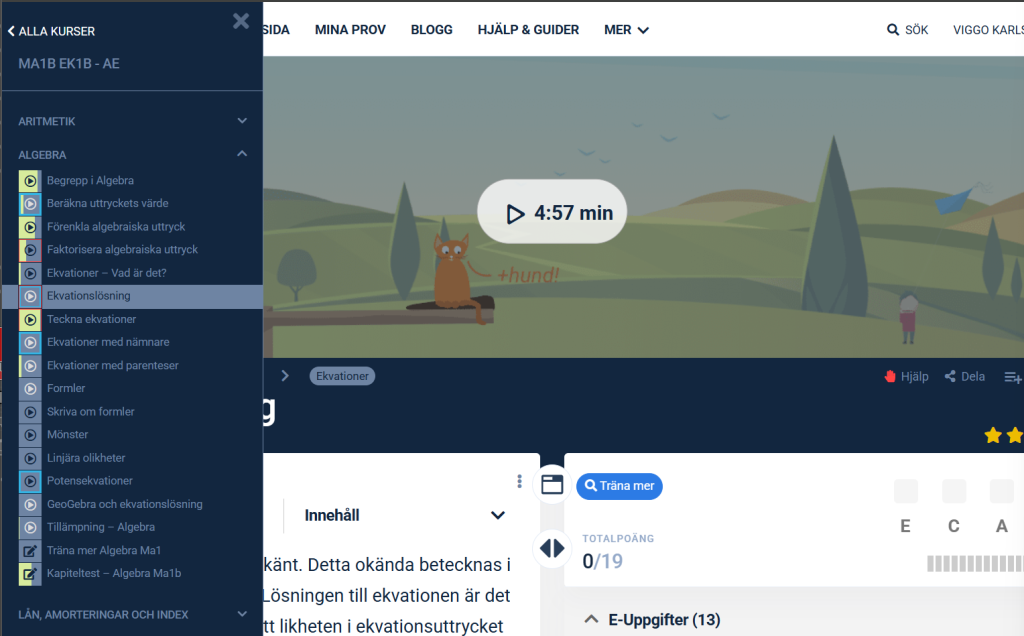Click the Träna mer button

tap(619, 487)
